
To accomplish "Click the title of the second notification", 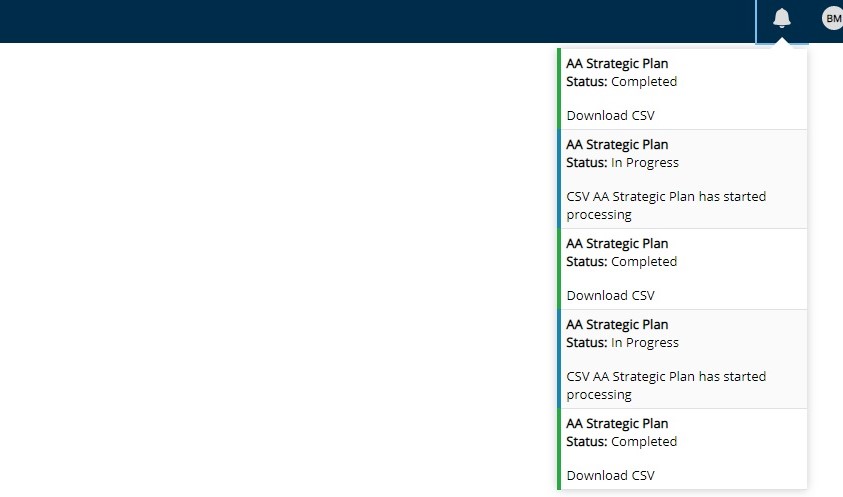I will [617, 144].
